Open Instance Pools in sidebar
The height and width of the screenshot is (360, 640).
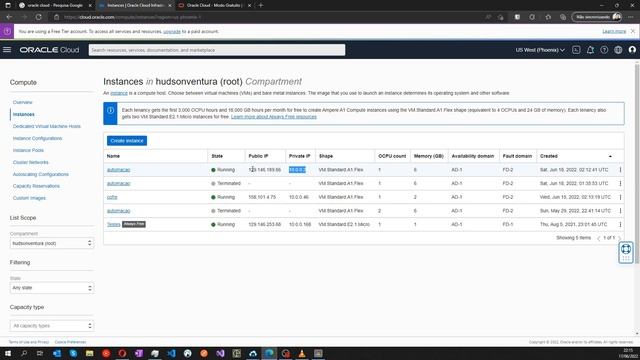tap(28, 150)
